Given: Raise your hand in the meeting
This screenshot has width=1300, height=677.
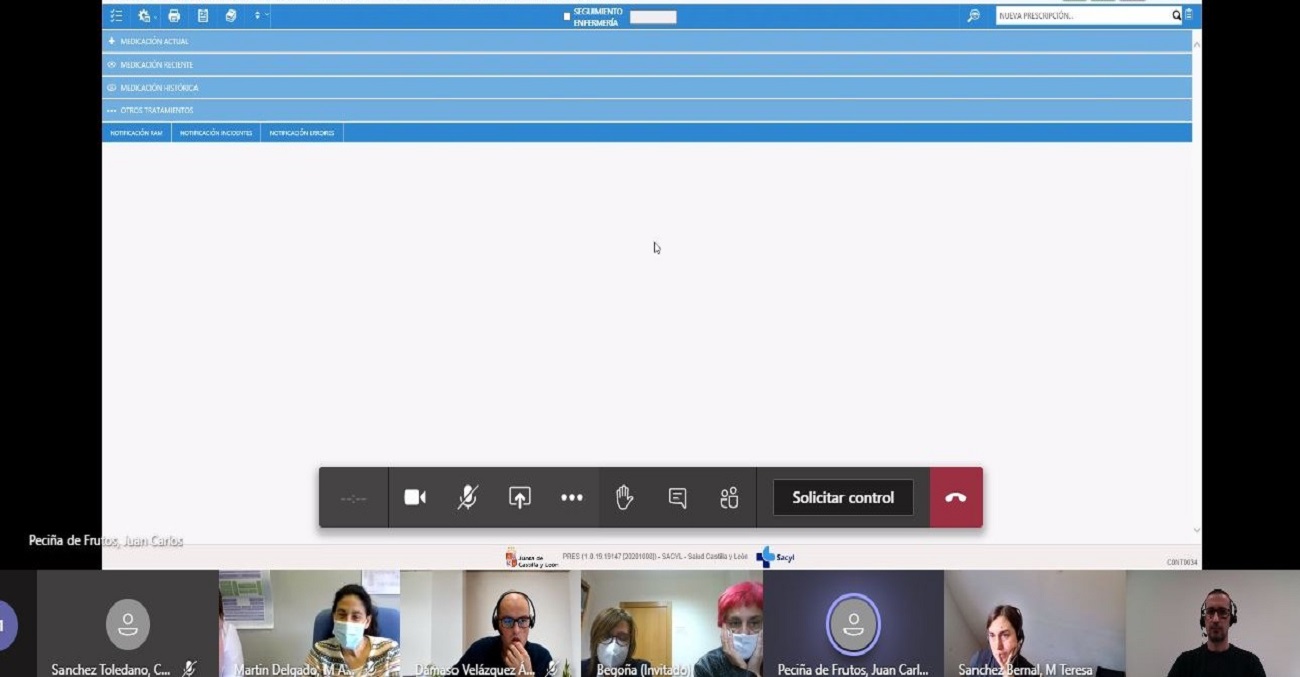Looking at the screenshot, I should 624,498.
